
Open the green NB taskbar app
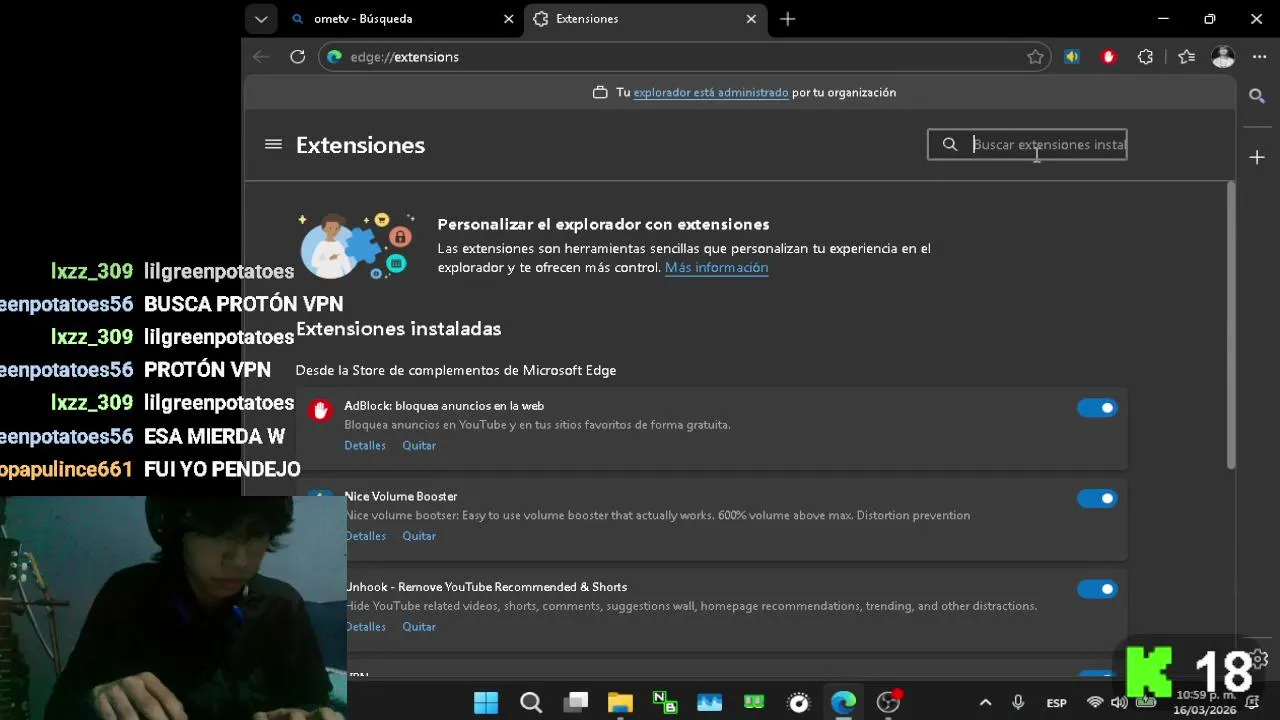(x=665, y=703)
